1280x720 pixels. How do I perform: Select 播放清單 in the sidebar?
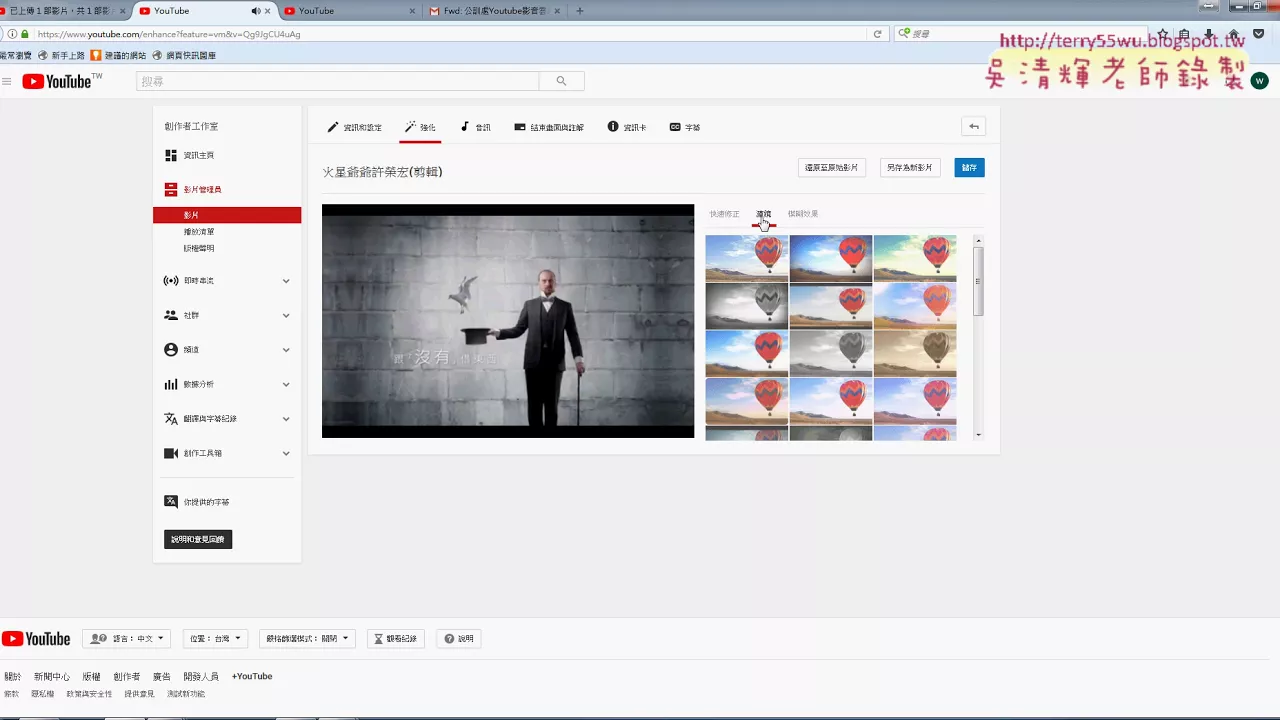(199, 232)
